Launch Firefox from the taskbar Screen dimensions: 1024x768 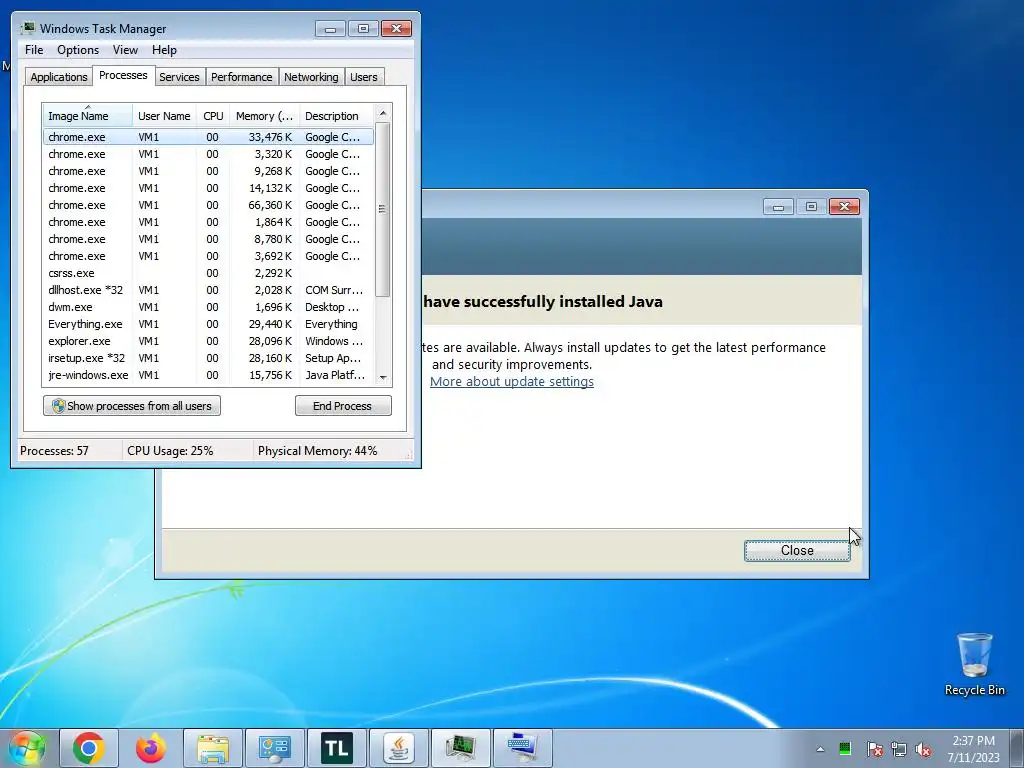[x=151, y=748]
